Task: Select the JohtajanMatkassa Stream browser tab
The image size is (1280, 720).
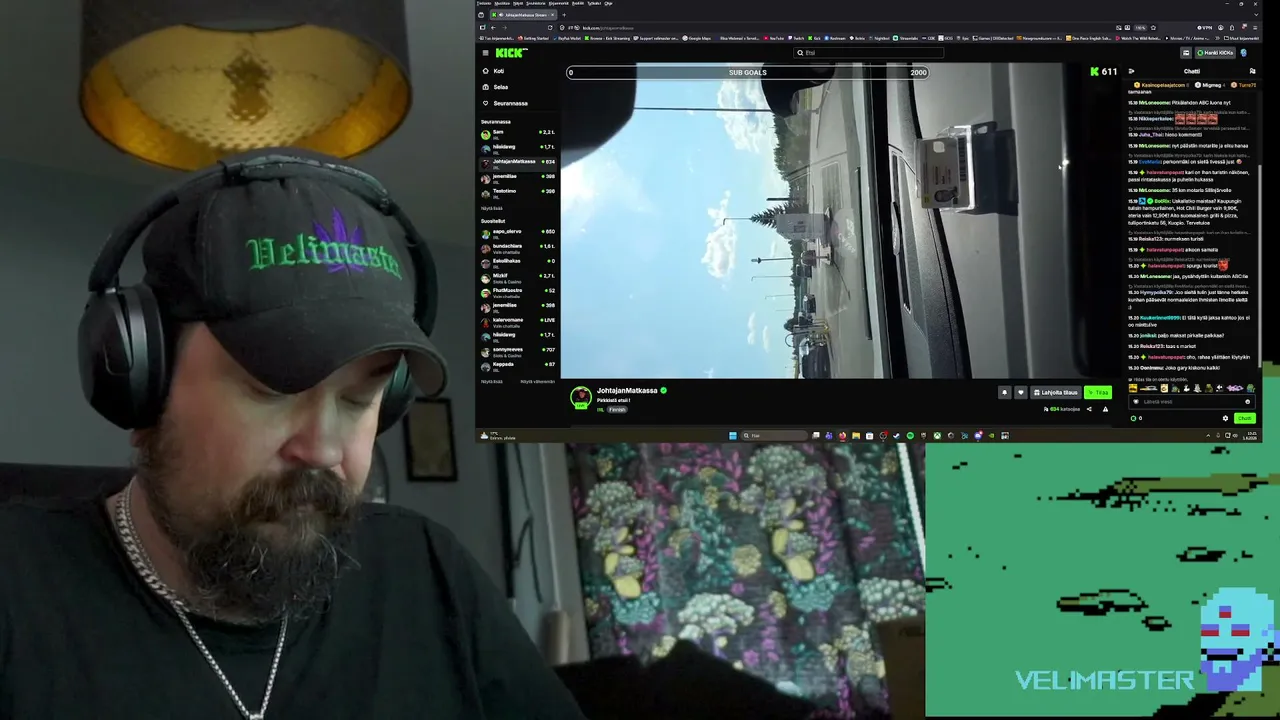Action: click(521, 15)
